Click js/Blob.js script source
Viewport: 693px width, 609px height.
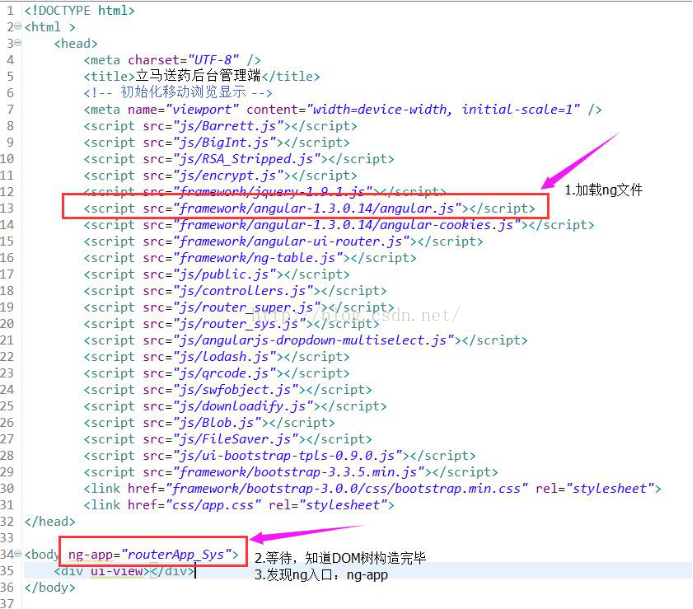pyautogui.click(x=217, y=422)
